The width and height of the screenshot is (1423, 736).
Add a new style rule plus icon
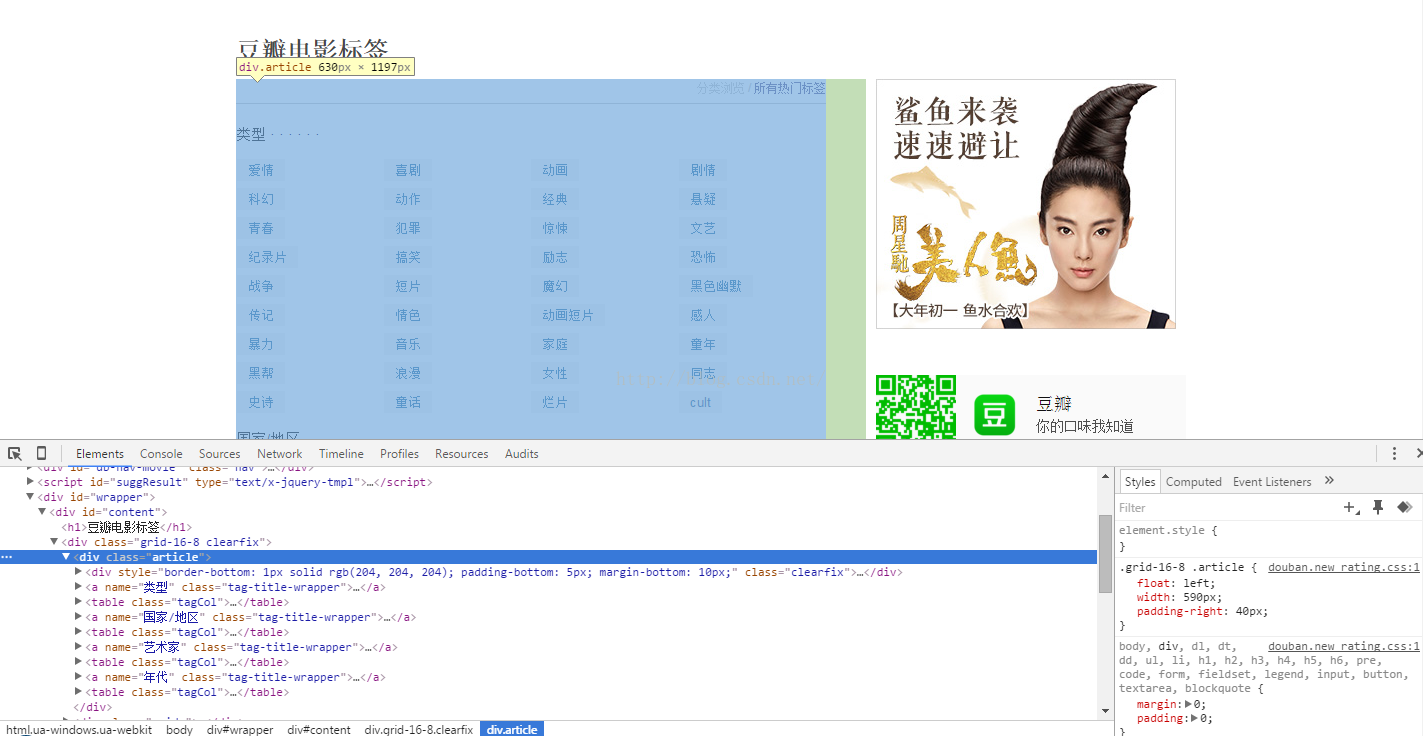tap(1351, 508)
